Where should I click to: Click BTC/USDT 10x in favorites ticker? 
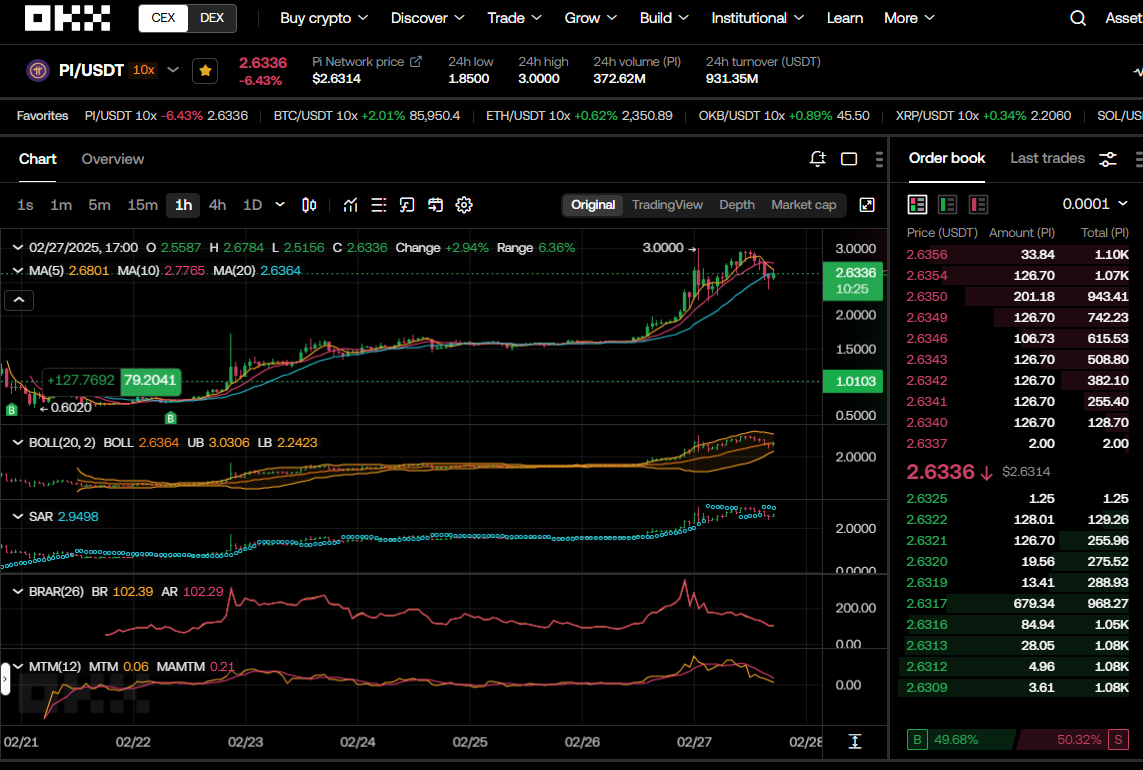367,116
